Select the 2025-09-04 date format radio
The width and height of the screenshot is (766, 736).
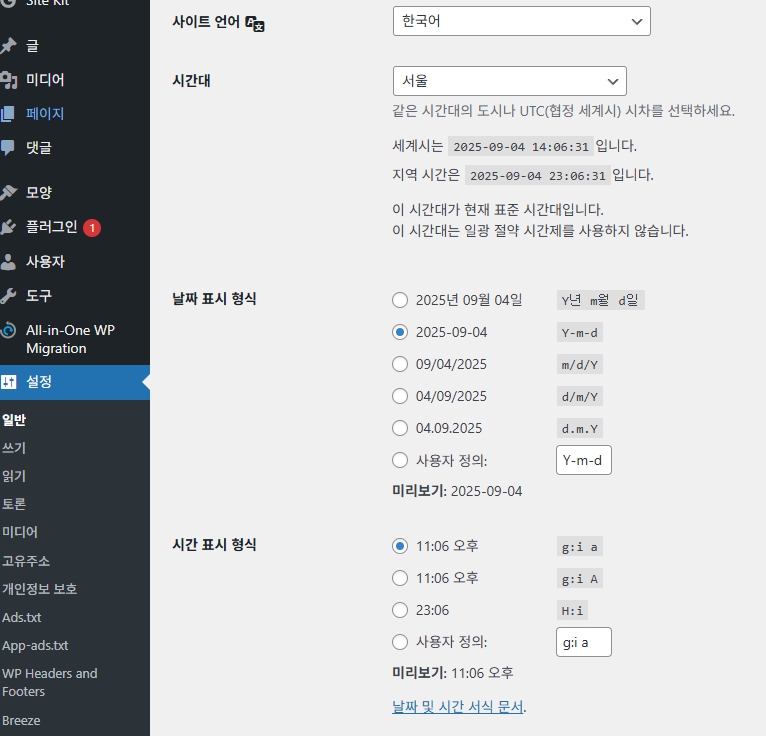pyautogui.click(x=400, y=332)
